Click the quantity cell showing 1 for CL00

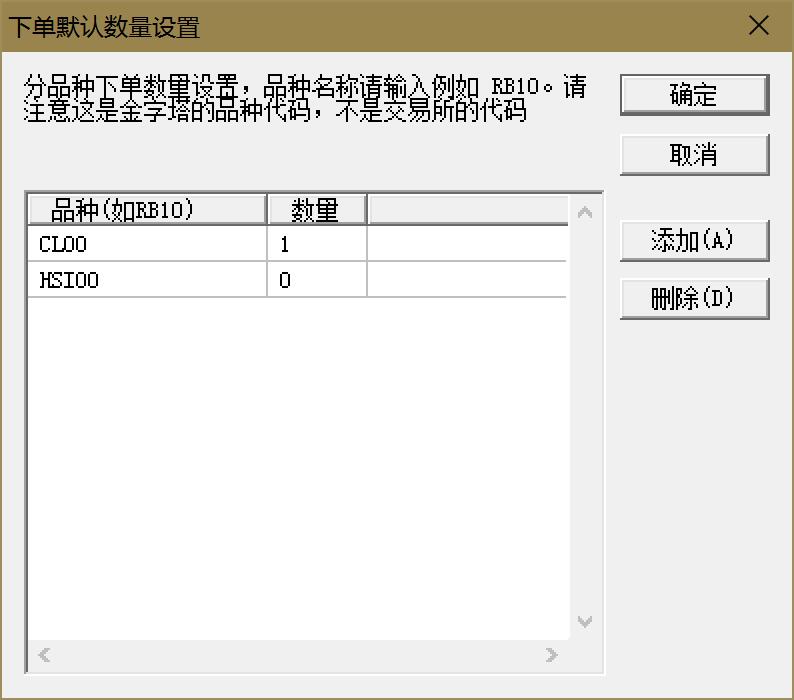click(x=316, y=244)
